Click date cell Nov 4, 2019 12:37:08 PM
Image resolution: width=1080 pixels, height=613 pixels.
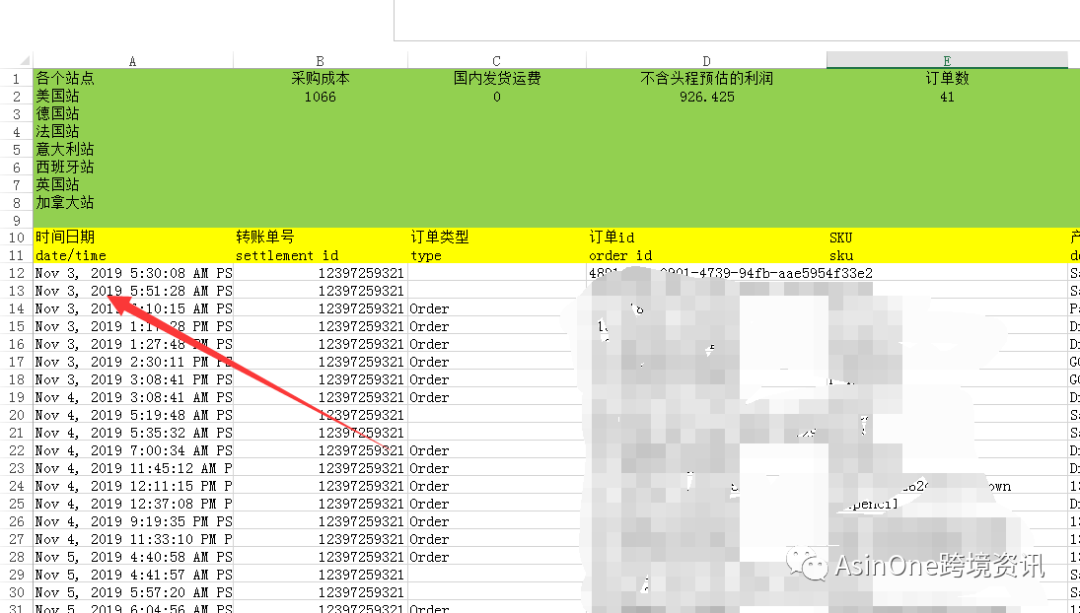coord(133,504)
